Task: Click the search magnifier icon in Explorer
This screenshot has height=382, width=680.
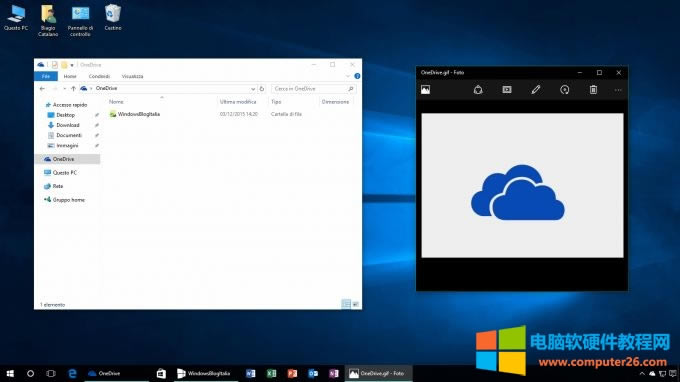Action: pos(350,88)
